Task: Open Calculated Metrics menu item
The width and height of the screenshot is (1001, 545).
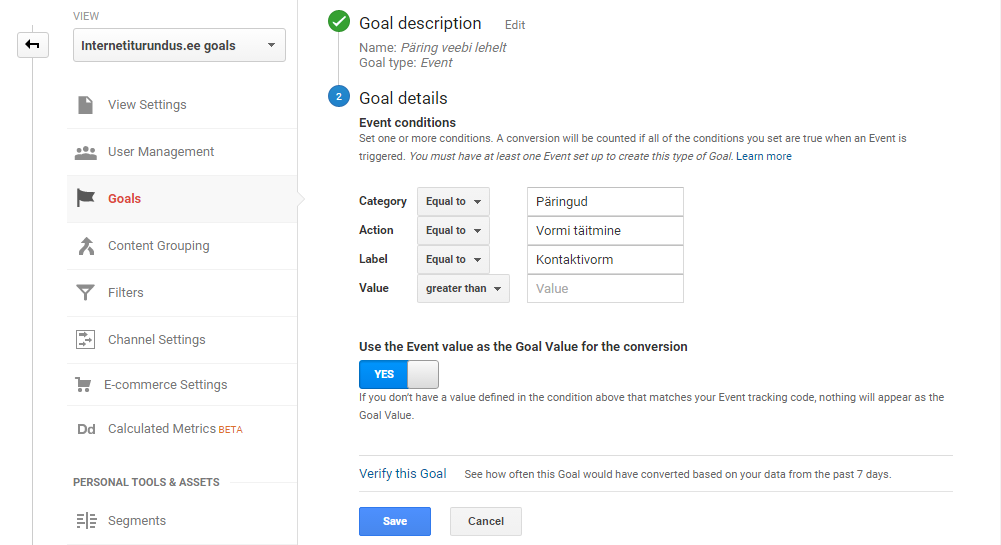Action: click(162, 429)
